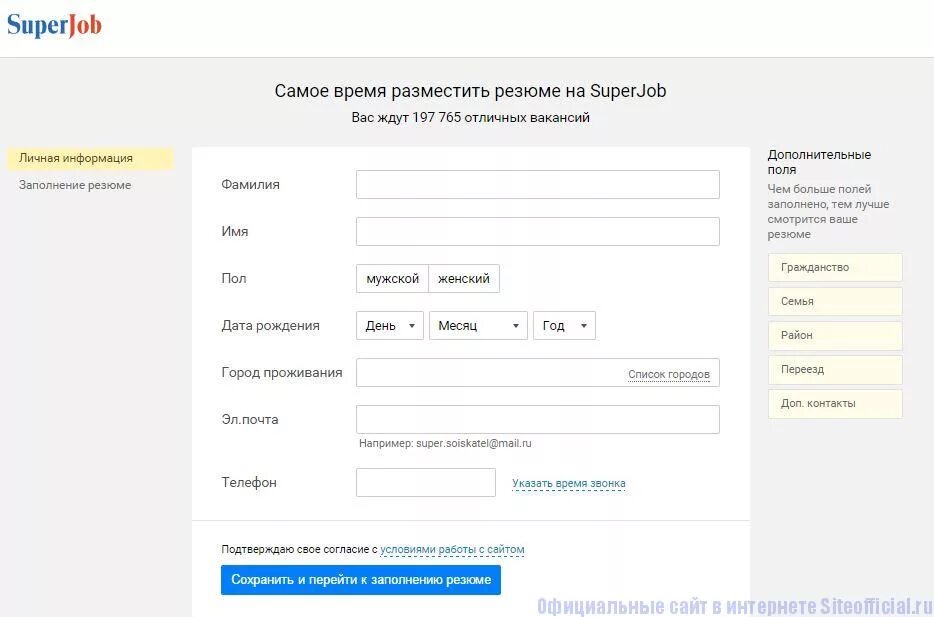Screen dimensions: 934x617
Task: Focus the Имя input field
Action: click(537, 232)
